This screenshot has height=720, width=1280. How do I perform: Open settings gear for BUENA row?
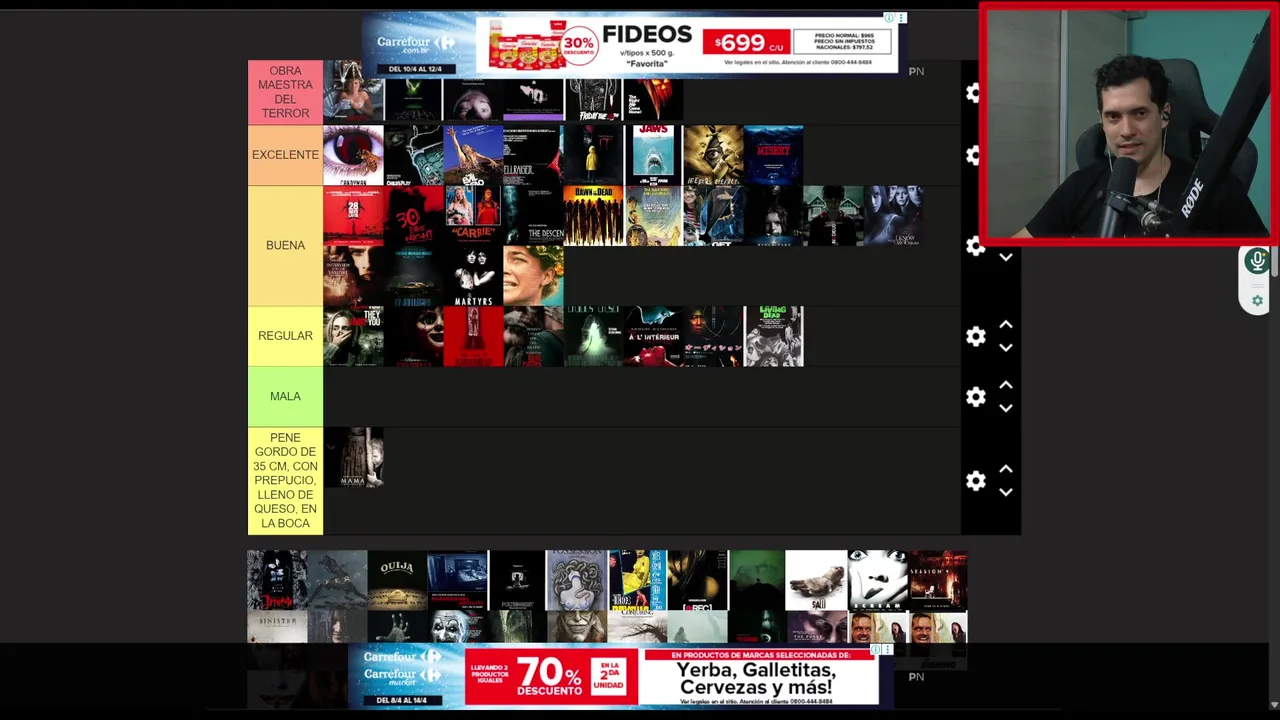click(975, 246)
